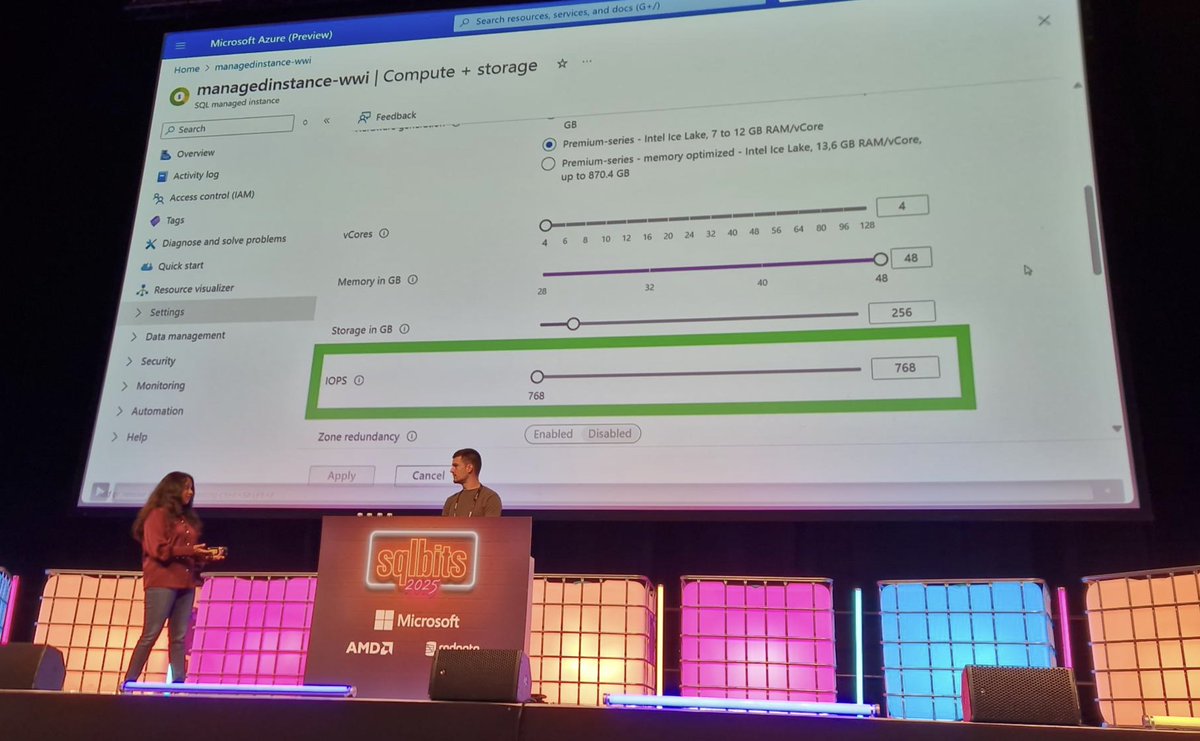Open Diagnose and solve problems
The height and width of the screenshot is (741, 1200).
coord(224,241)
